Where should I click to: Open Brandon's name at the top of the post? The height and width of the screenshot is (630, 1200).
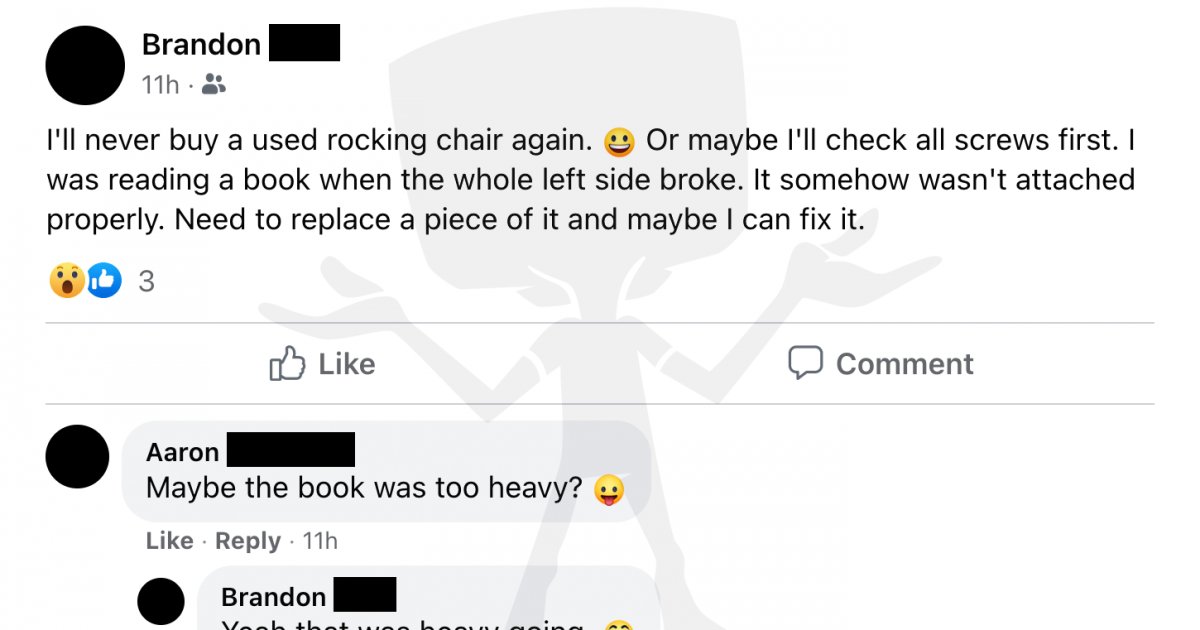coord(201,45)
